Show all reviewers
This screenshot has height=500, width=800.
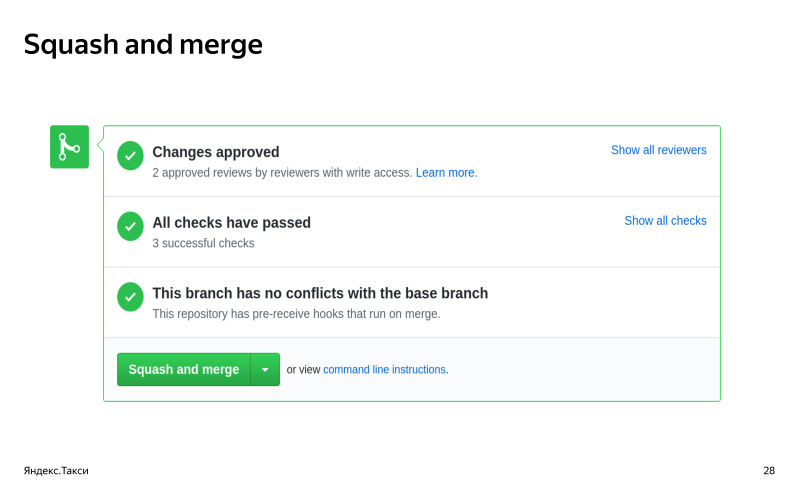658,150
